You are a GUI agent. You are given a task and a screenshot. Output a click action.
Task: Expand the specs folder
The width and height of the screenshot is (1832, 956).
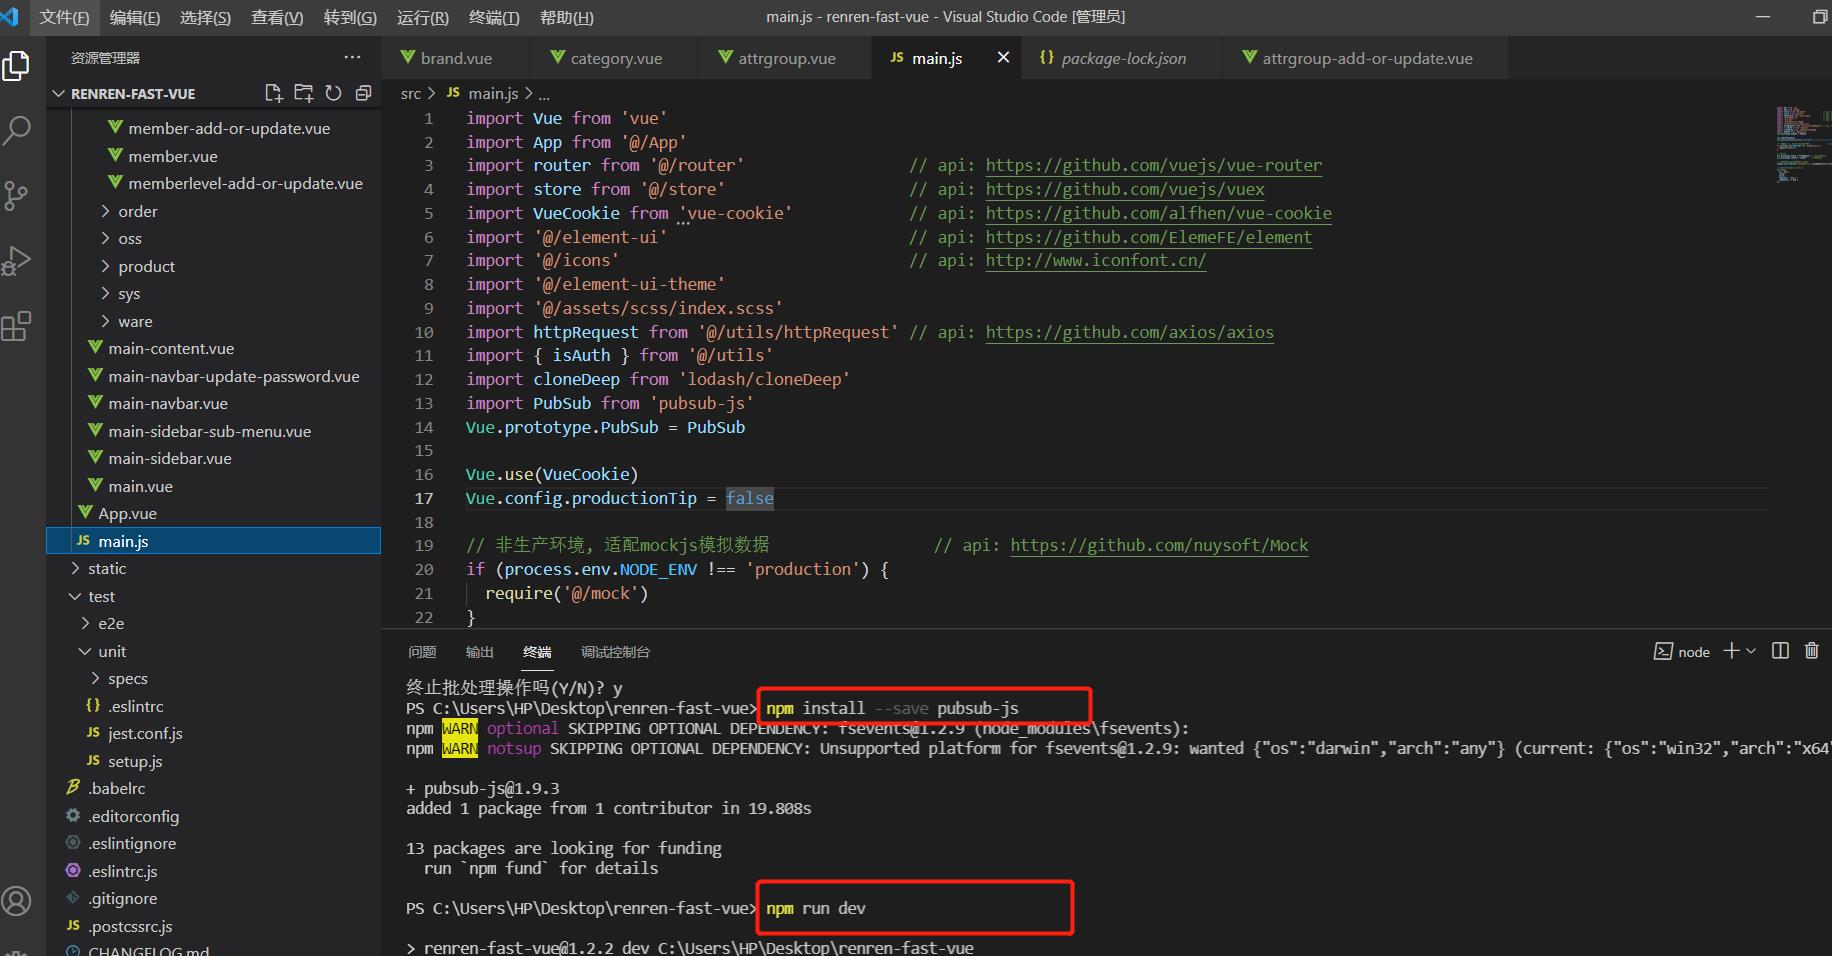click(213, 678)
